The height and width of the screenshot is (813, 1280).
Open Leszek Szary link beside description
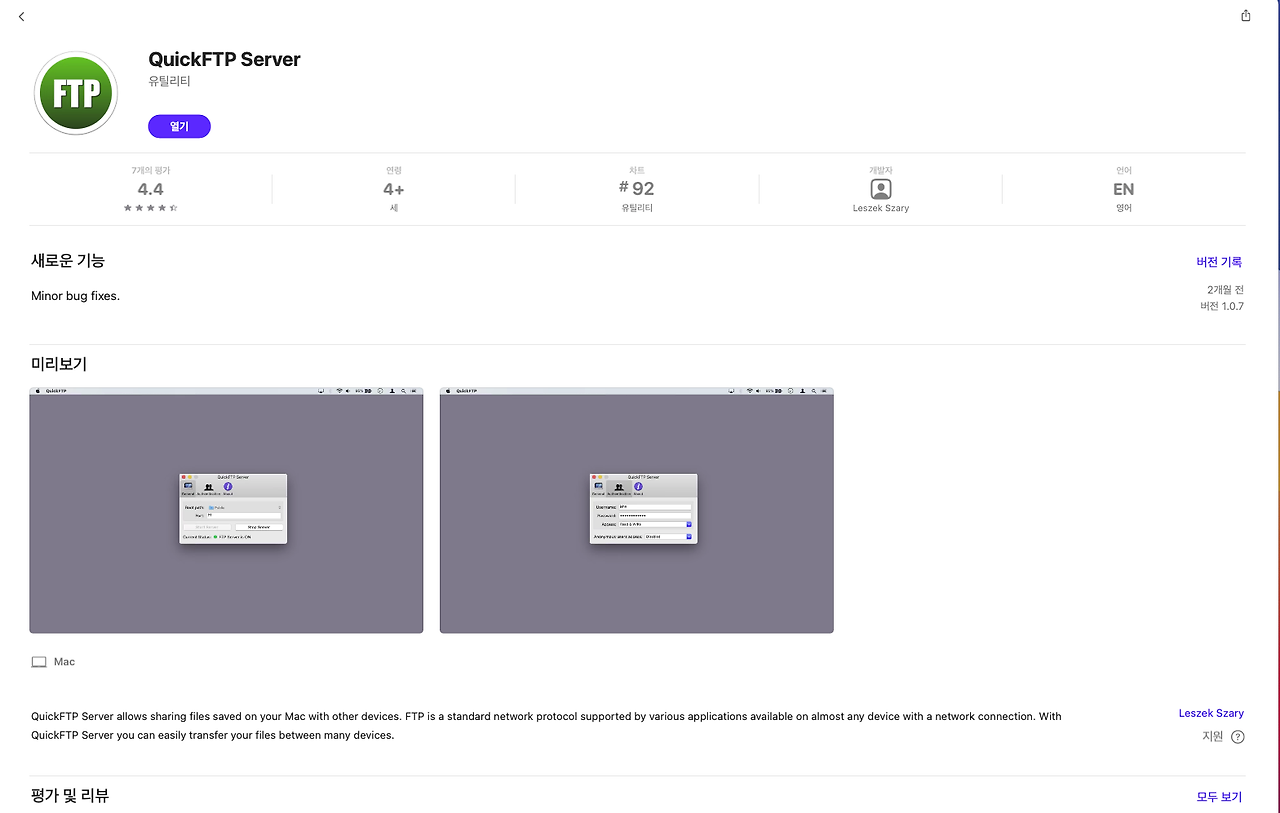[x=1211, y=713]
